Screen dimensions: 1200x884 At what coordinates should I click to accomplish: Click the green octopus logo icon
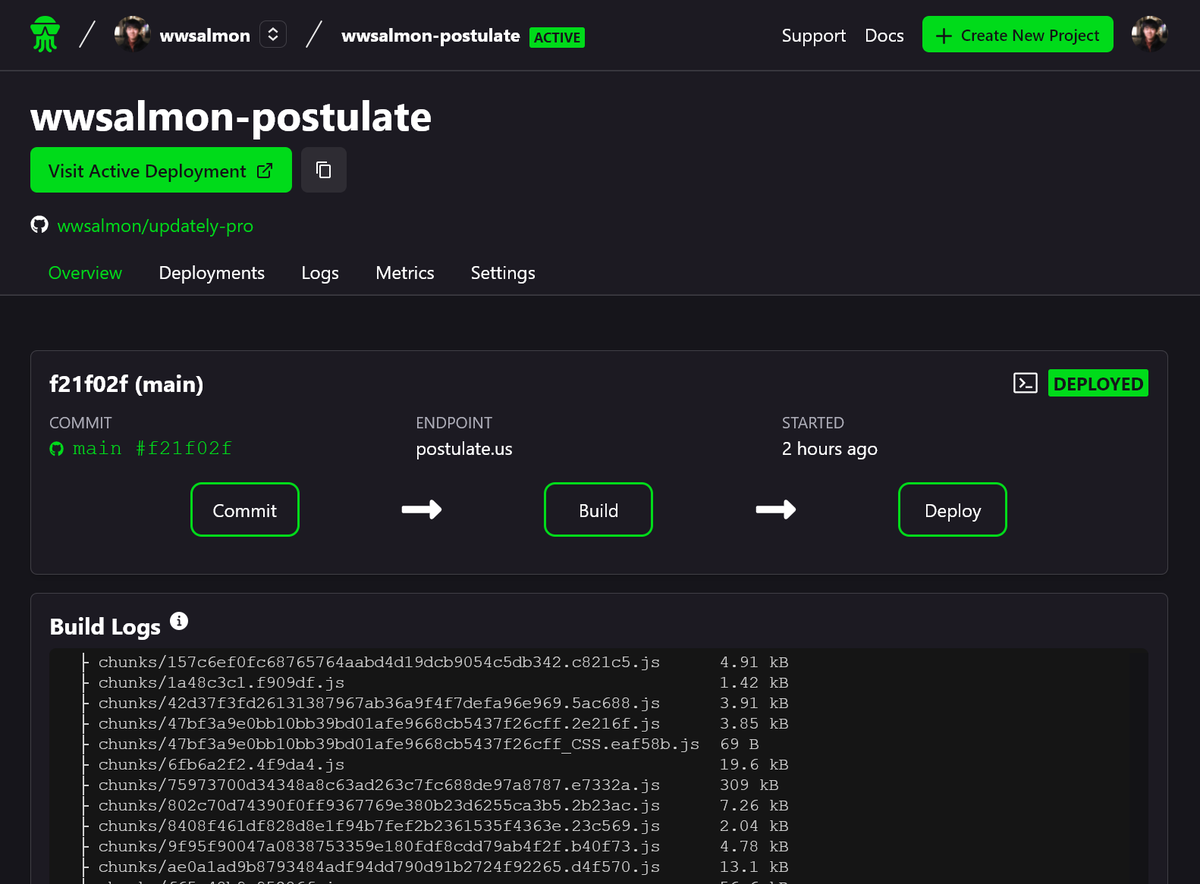click(x=45, y=35)
